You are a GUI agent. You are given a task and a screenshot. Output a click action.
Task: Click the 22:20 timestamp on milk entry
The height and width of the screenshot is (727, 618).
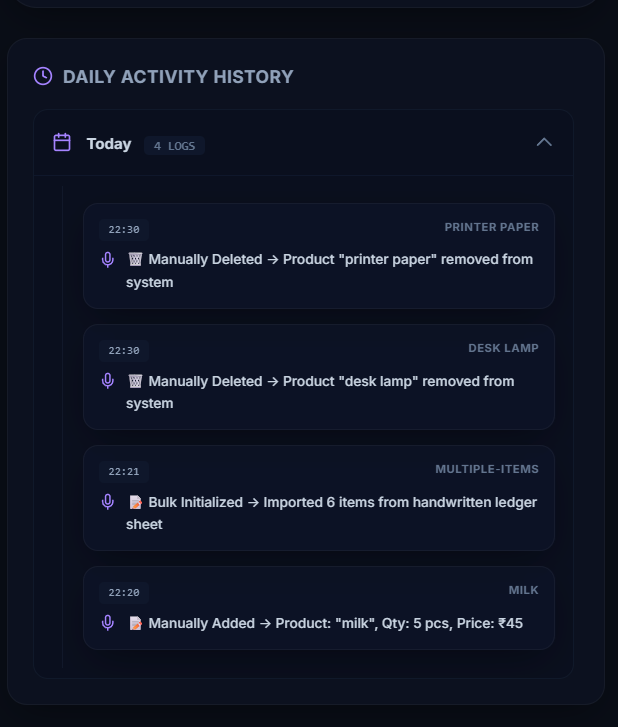tap(124, 593)
